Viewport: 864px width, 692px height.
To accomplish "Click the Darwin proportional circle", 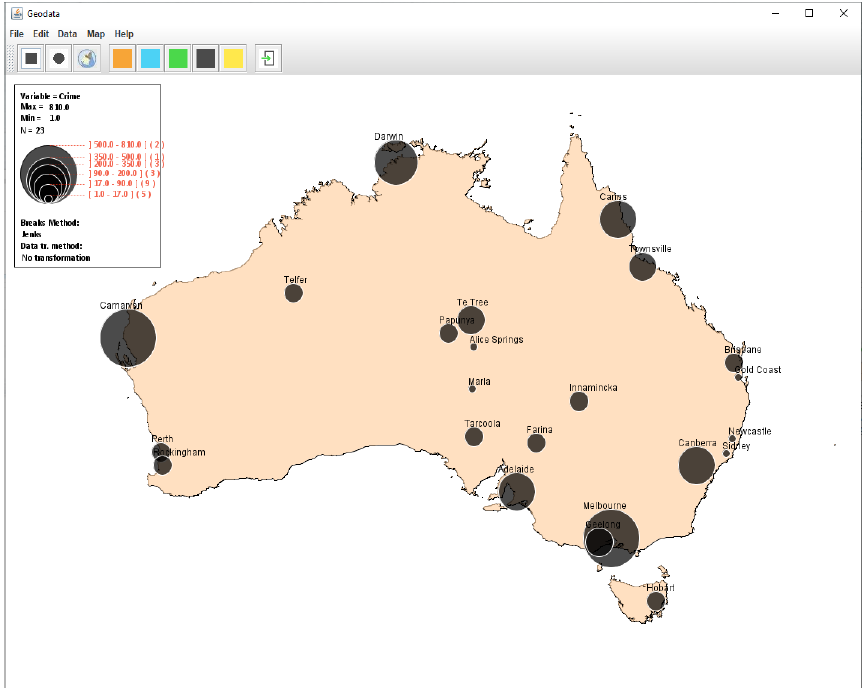I will pos(396,163).
